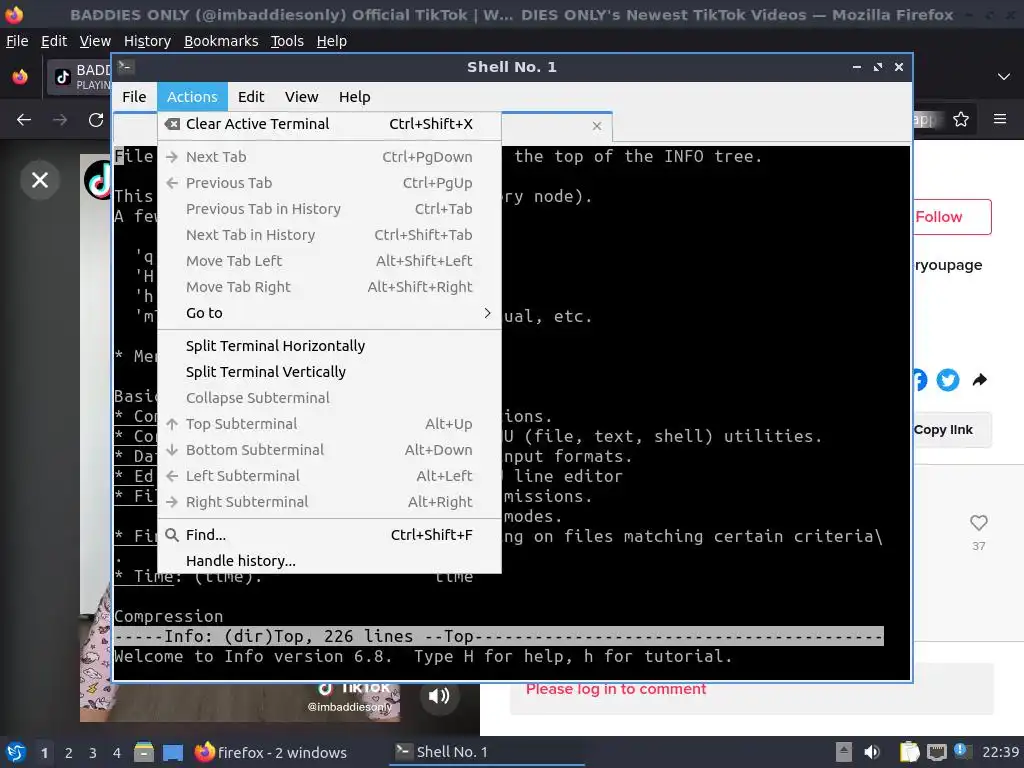Click Copy link button on TikTok
This screenshot has width=1024, height=768.
(952, 430)
